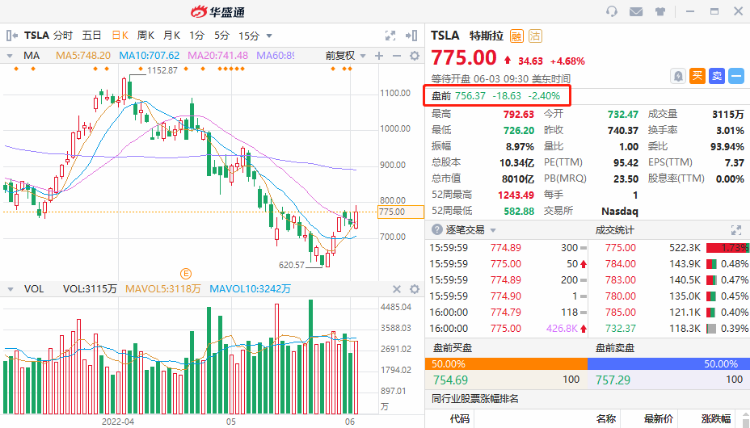
Task: Click blue 50.00% ask ratio bar
Action: pos(669,364)
